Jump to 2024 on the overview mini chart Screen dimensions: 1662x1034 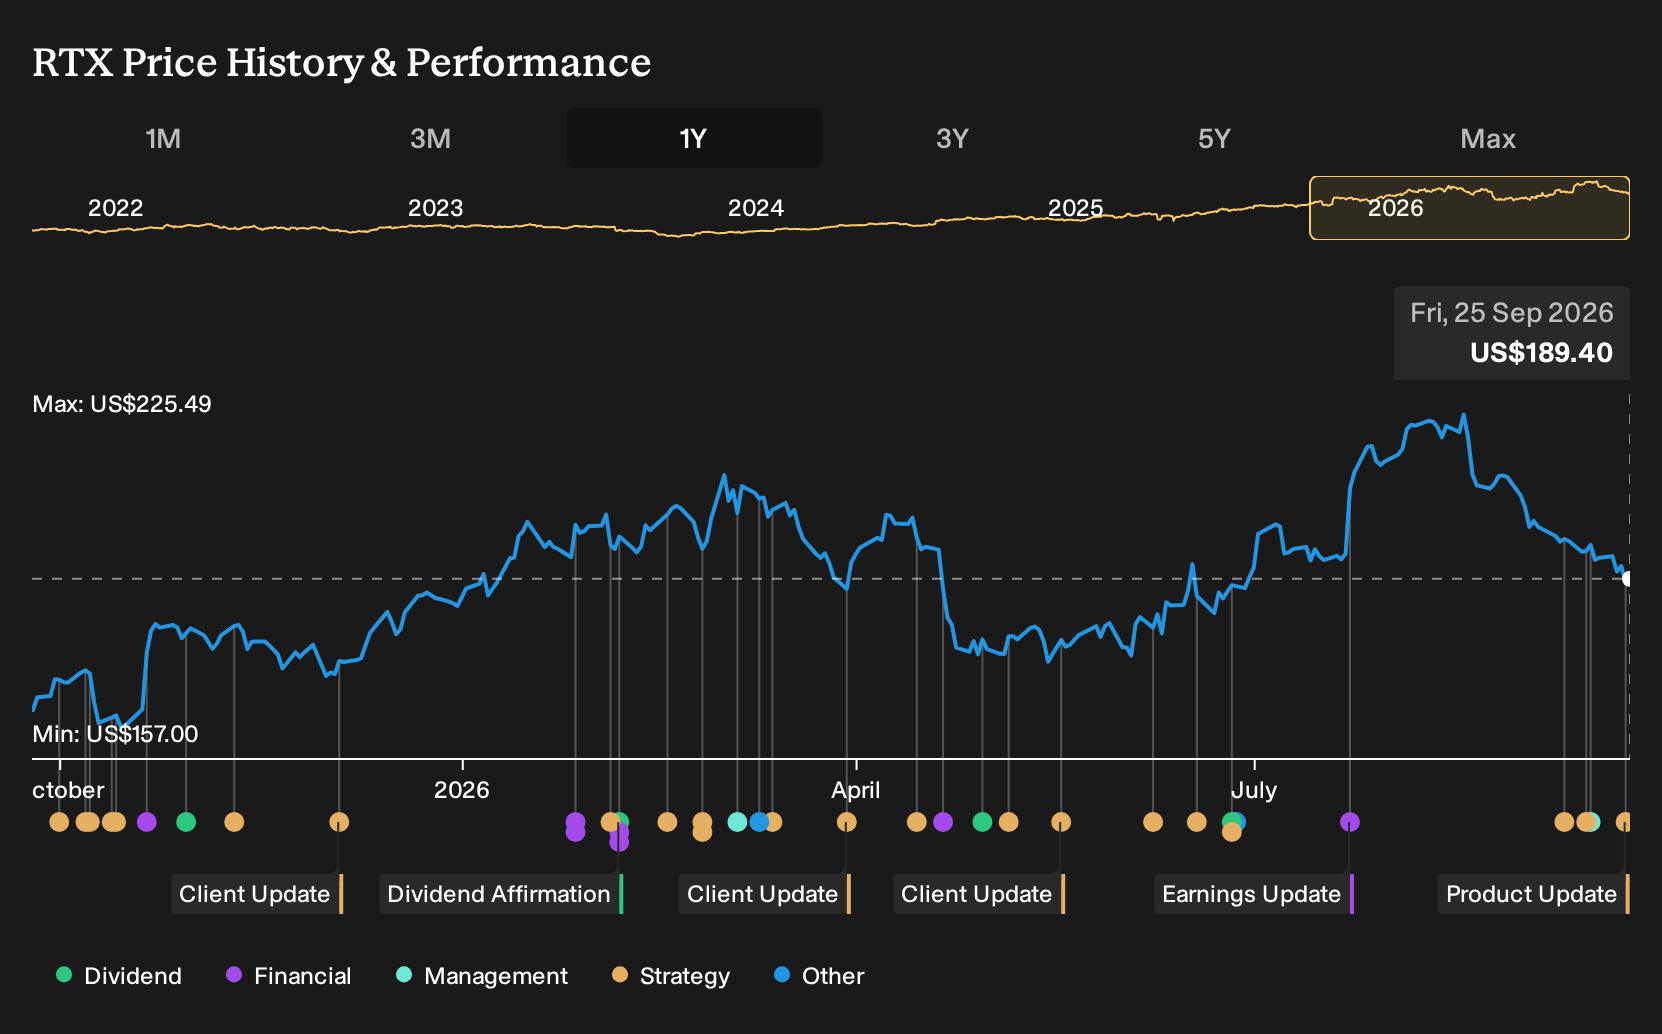(756, 208)
